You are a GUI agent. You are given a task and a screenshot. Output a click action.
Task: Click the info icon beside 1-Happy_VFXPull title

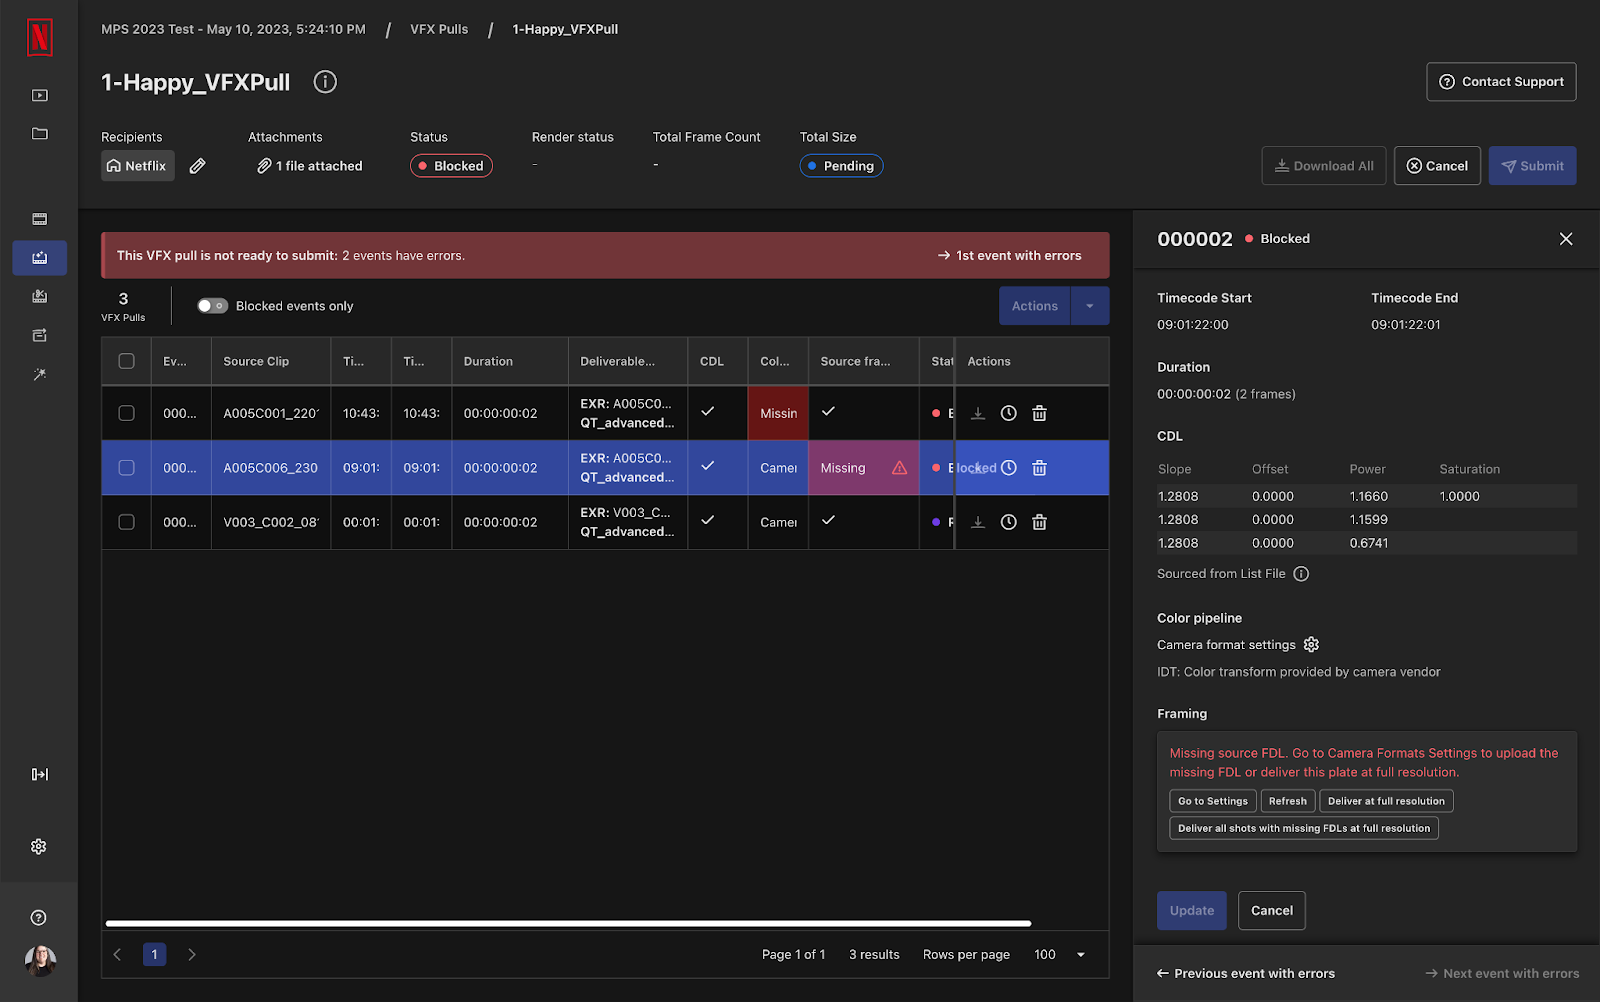pyautogui.click(x=325, y=82)
